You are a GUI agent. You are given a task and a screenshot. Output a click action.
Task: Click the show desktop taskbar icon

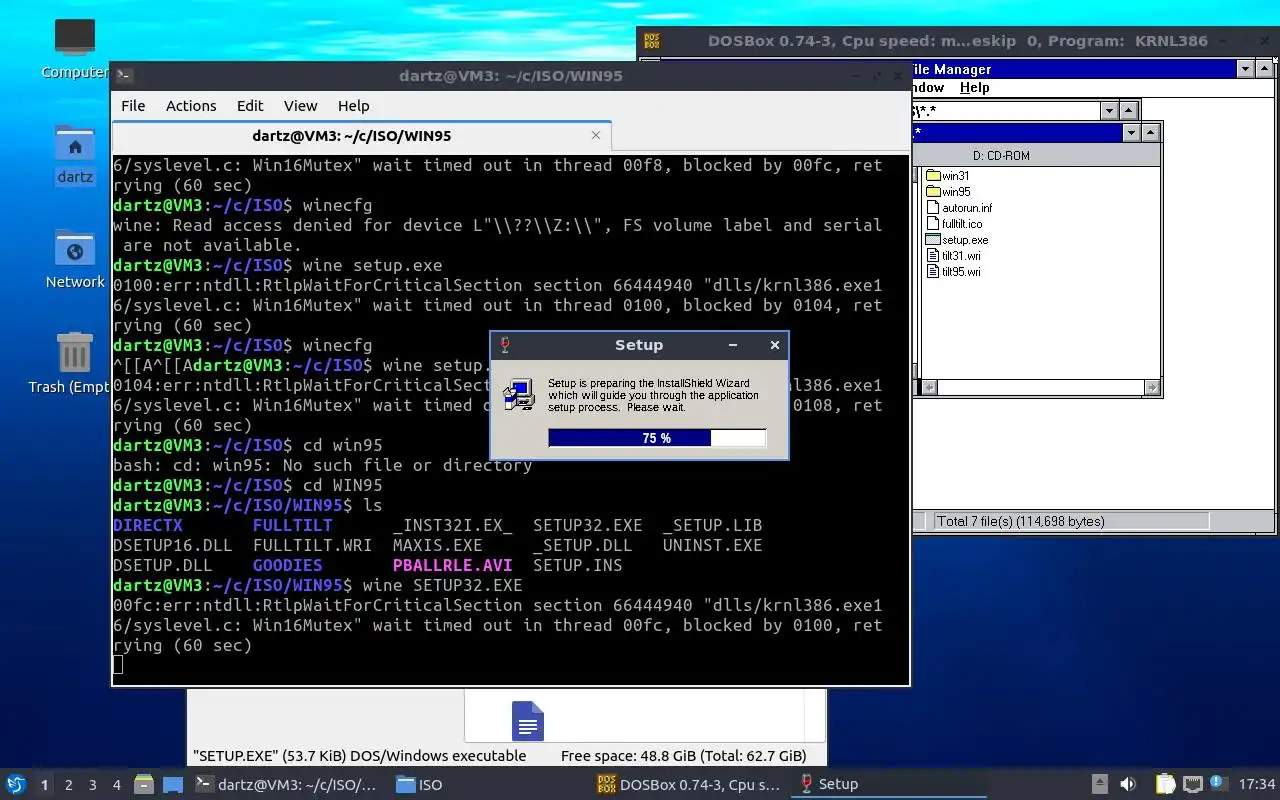pos(173,784)
